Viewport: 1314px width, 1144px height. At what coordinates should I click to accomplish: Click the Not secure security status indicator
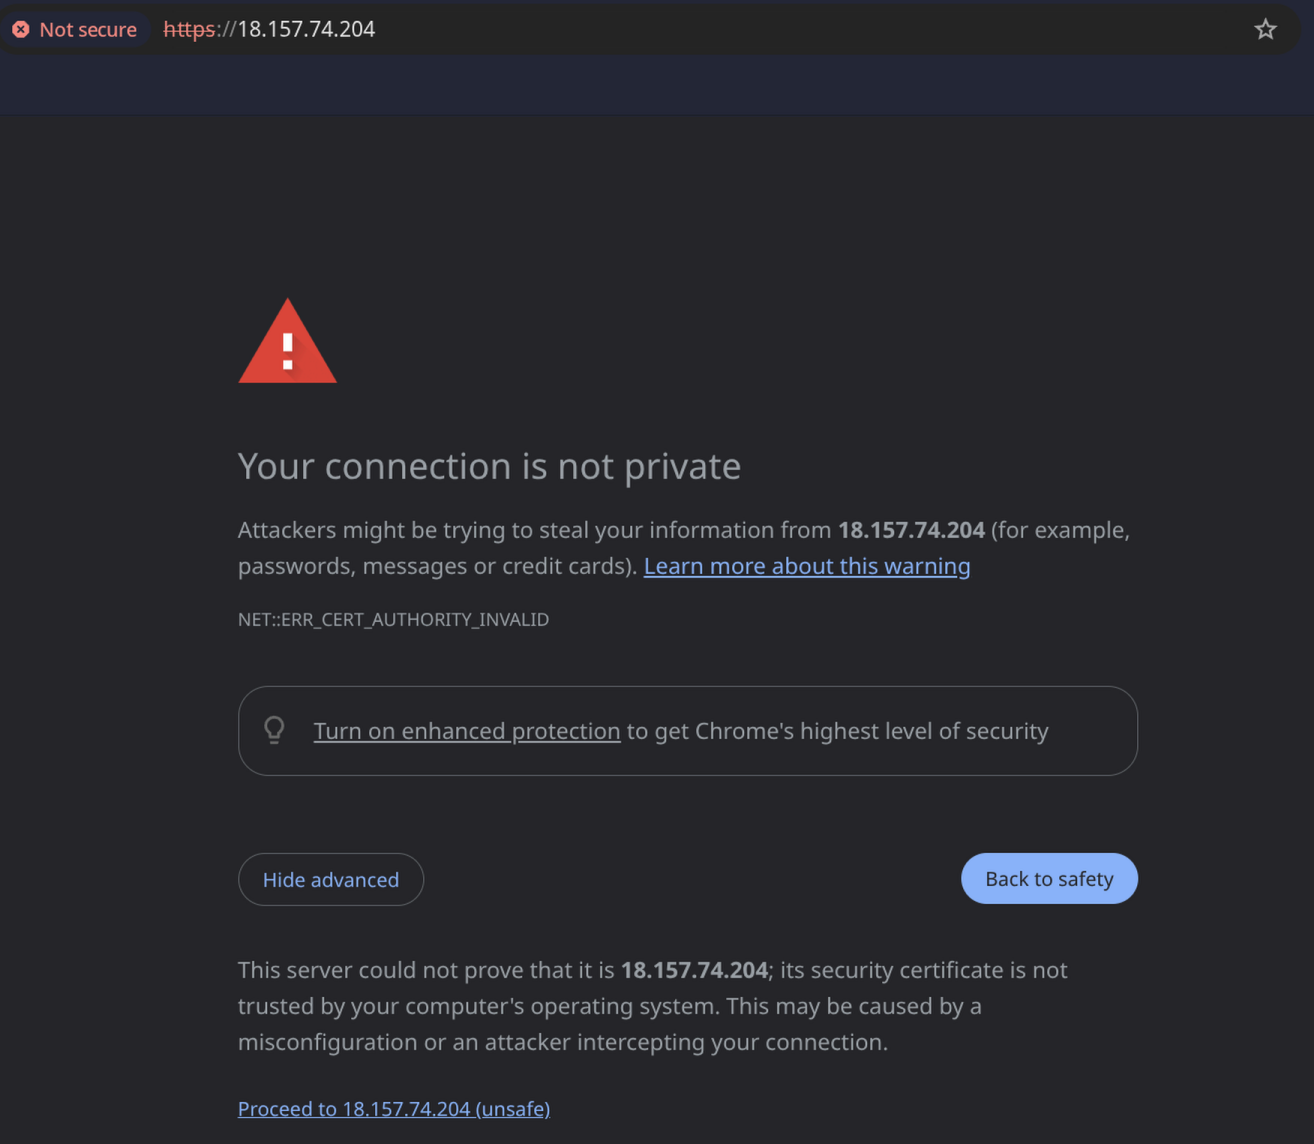(75, 29)
